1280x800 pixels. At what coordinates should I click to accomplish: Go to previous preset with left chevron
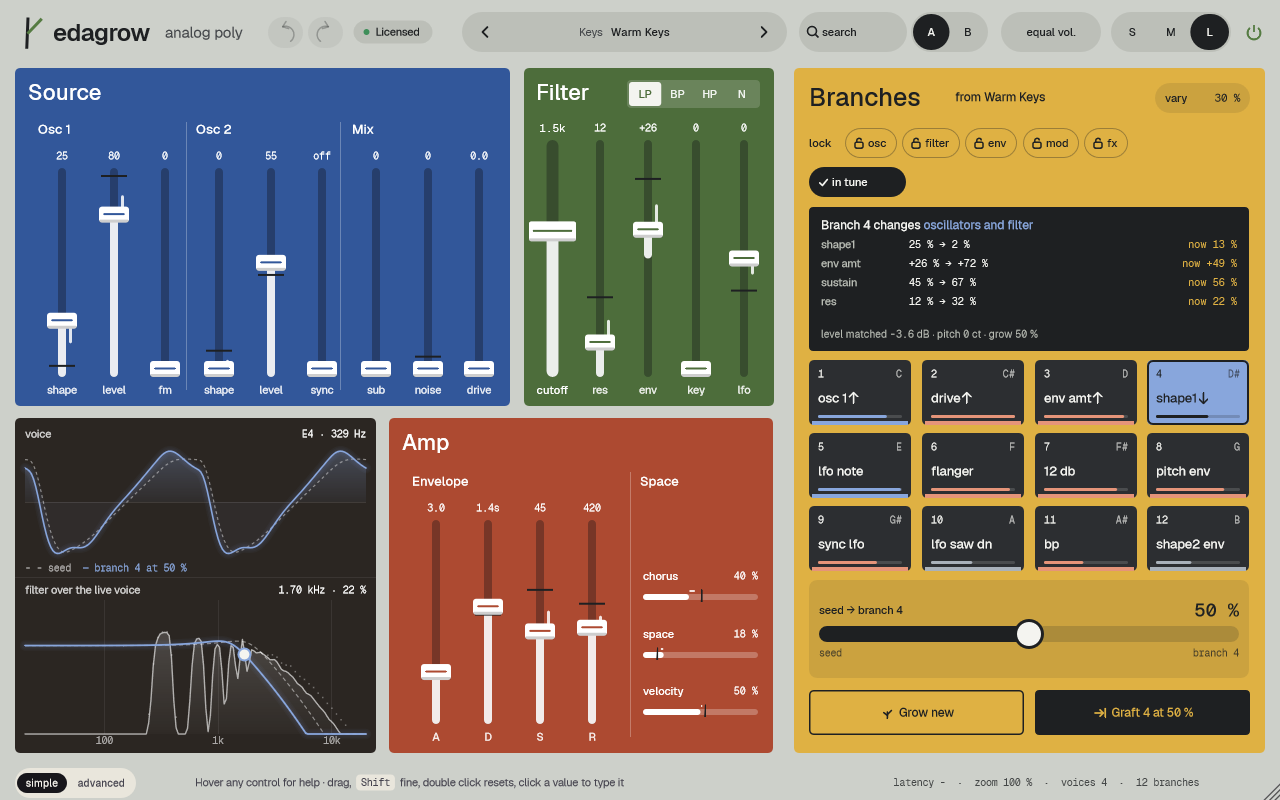click(485, 32)
